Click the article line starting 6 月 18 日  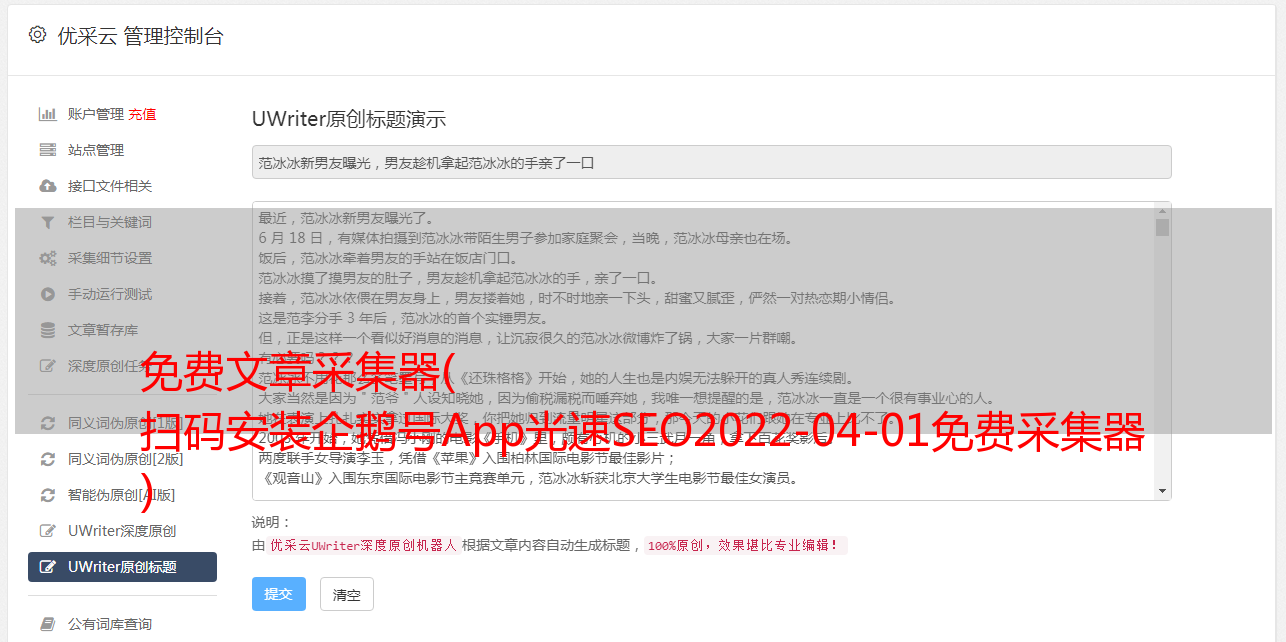tap(525, 238)
